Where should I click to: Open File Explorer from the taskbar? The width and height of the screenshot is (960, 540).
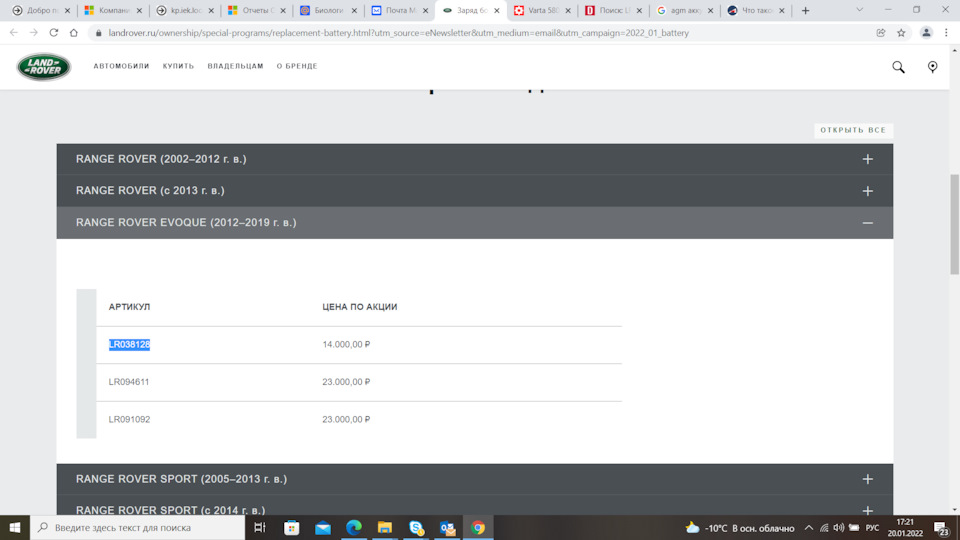[x=384, y=527]
